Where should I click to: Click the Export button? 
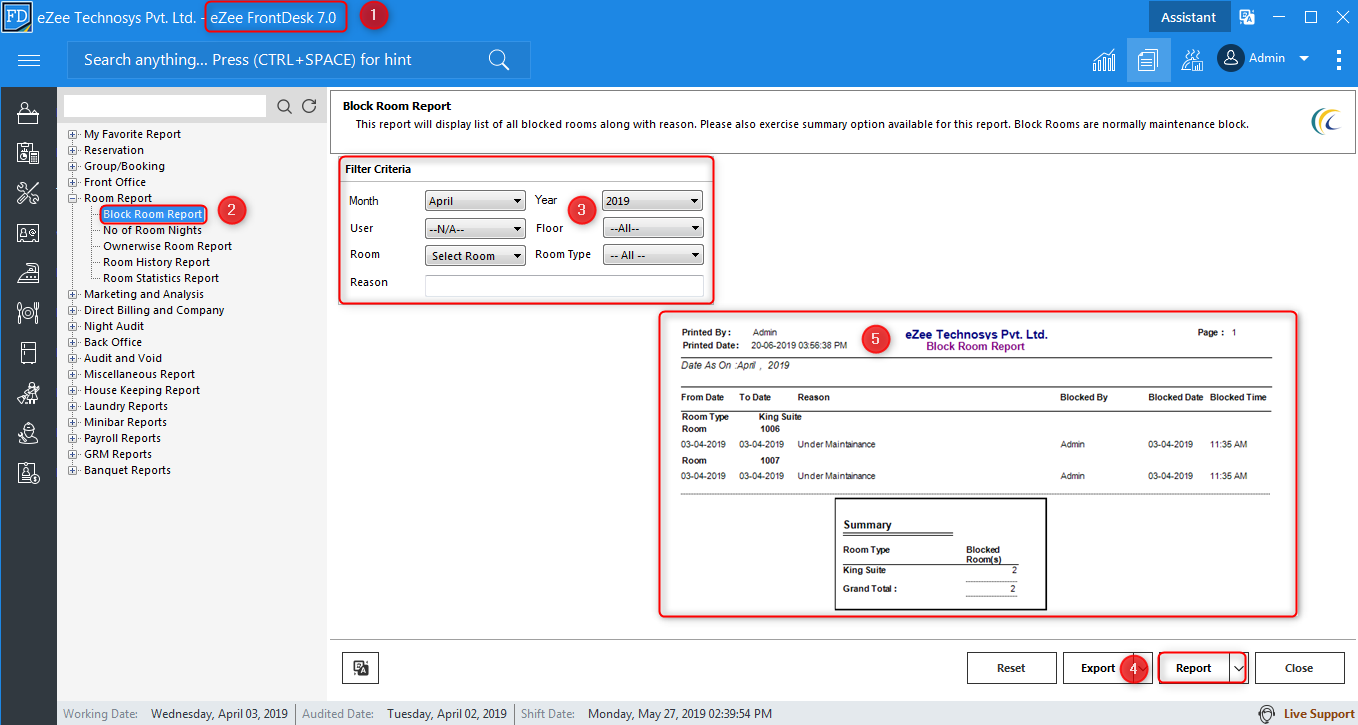click(1098, 668)
